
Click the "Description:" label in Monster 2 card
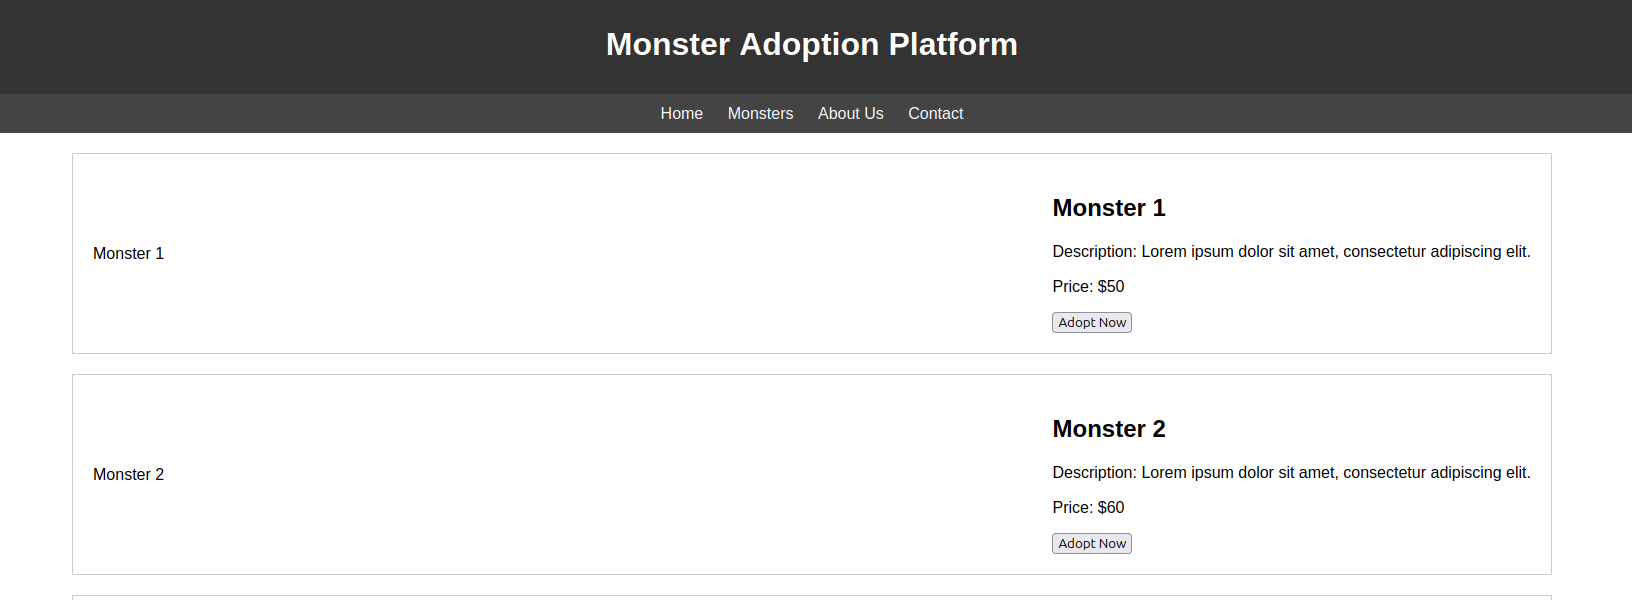(x=1094, y=473)
